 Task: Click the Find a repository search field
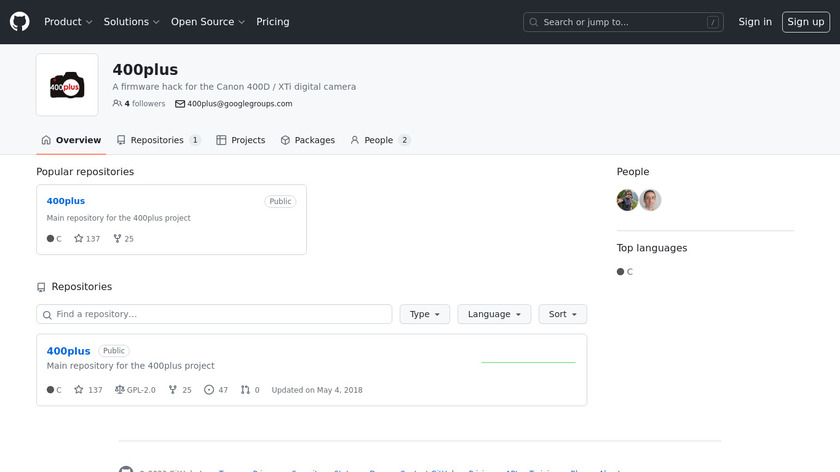[x=214, y=314]
